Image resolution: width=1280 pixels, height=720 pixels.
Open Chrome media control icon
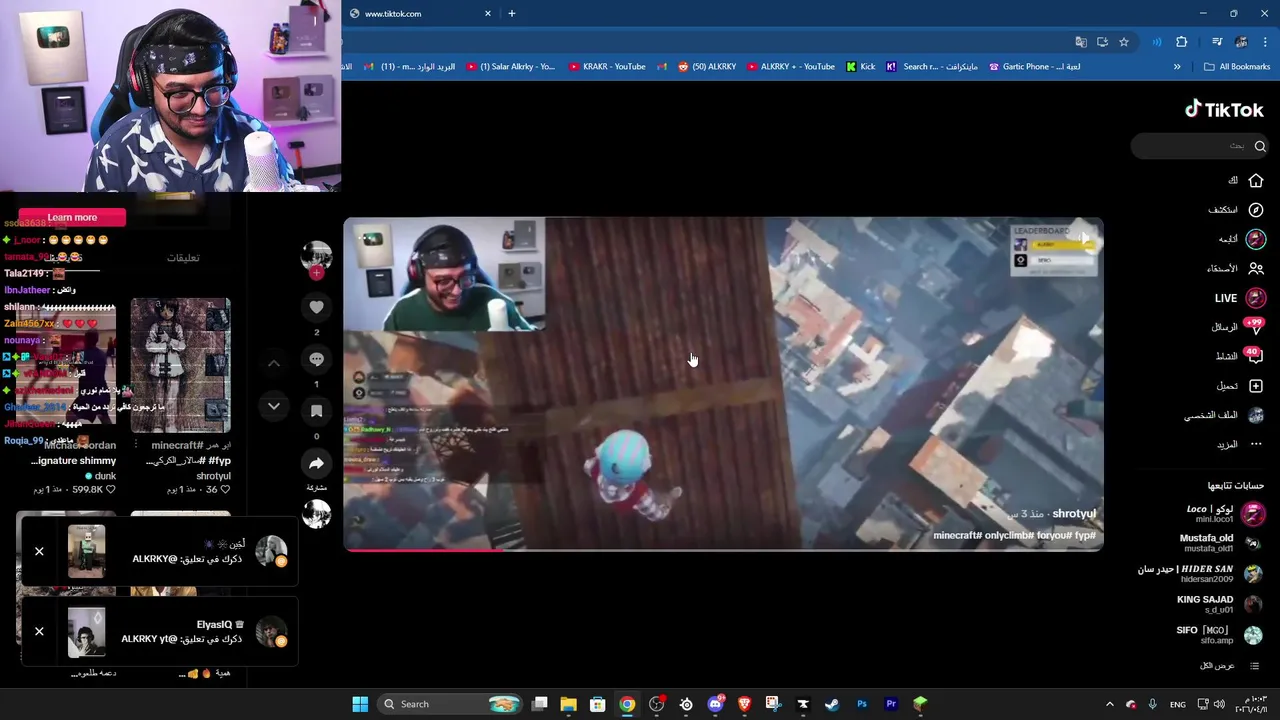click(x=1217, y=42)
